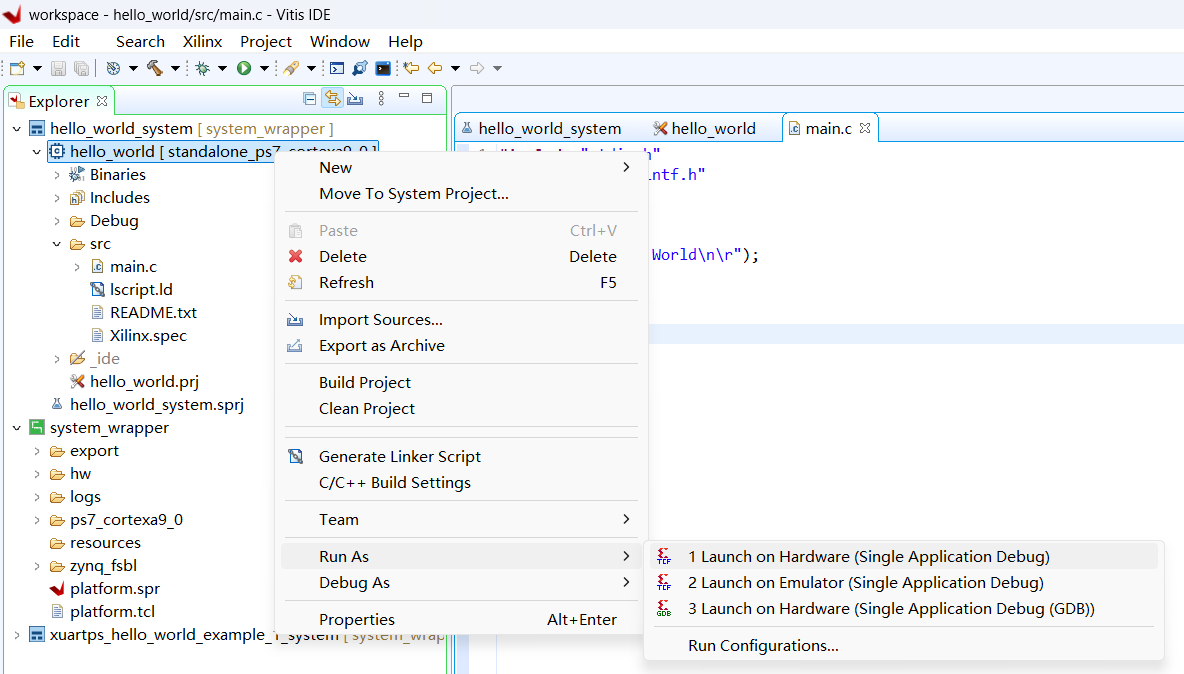The height and width of the screenshot is (674, 1184).
Task: Open the Back navigation history dropdown
Action: (x=455, y=69)
